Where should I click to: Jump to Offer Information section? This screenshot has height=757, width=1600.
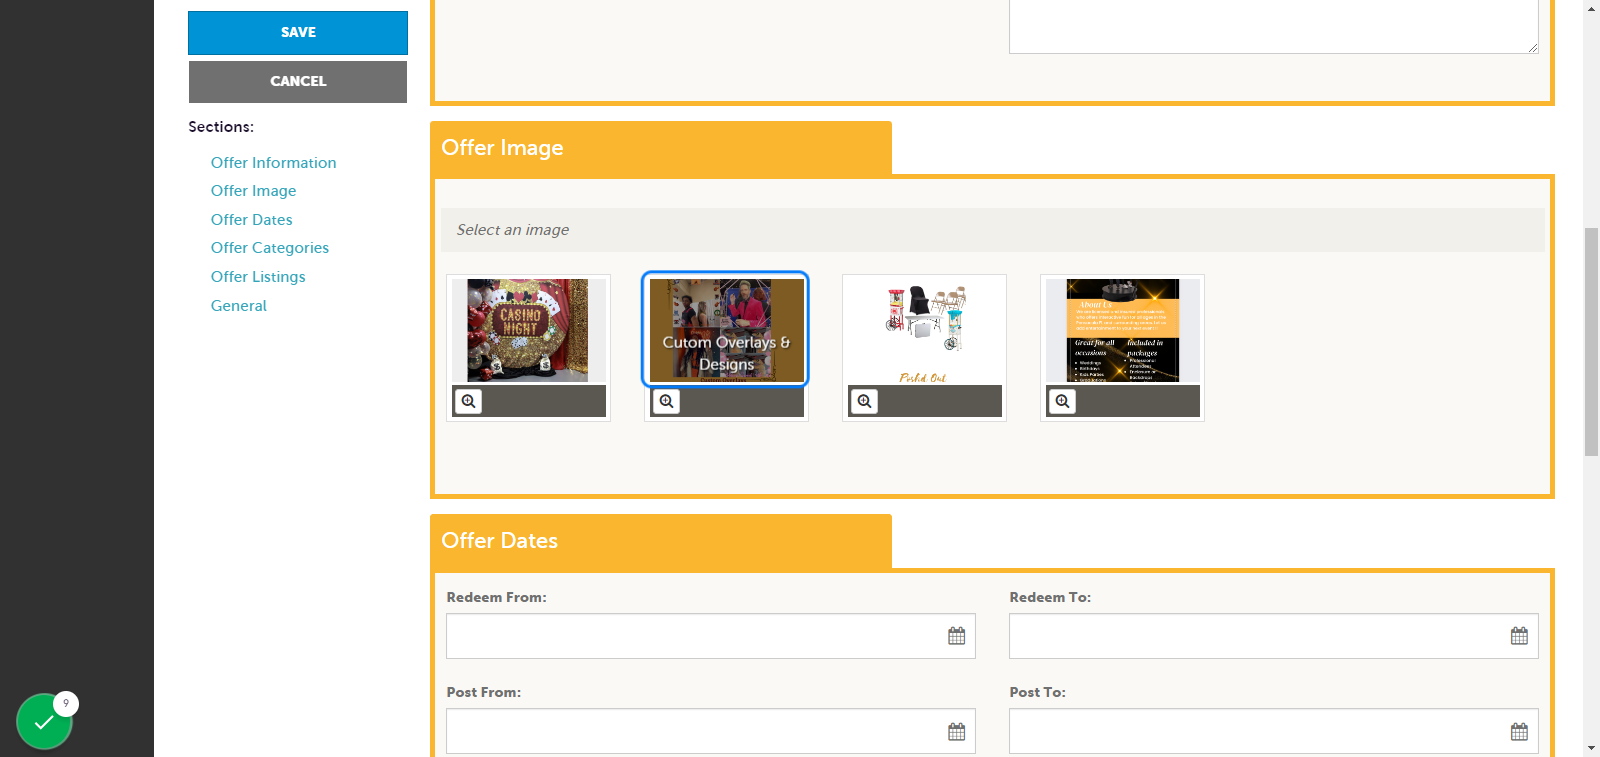pyautogui.click(x=273, y=162)
